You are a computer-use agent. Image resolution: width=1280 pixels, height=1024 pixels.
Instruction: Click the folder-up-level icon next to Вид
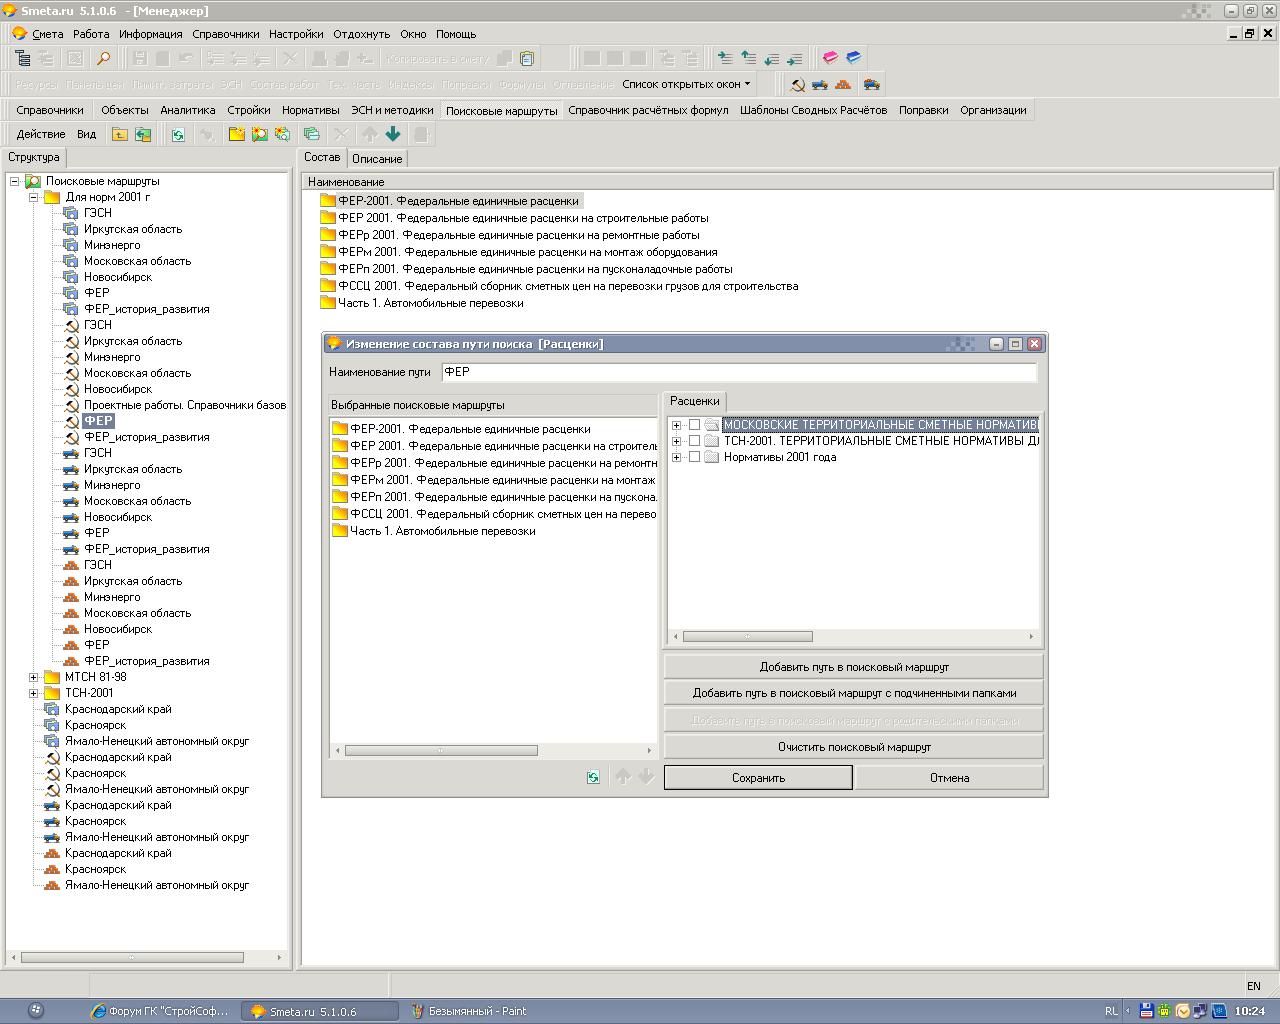pos(120,134)
